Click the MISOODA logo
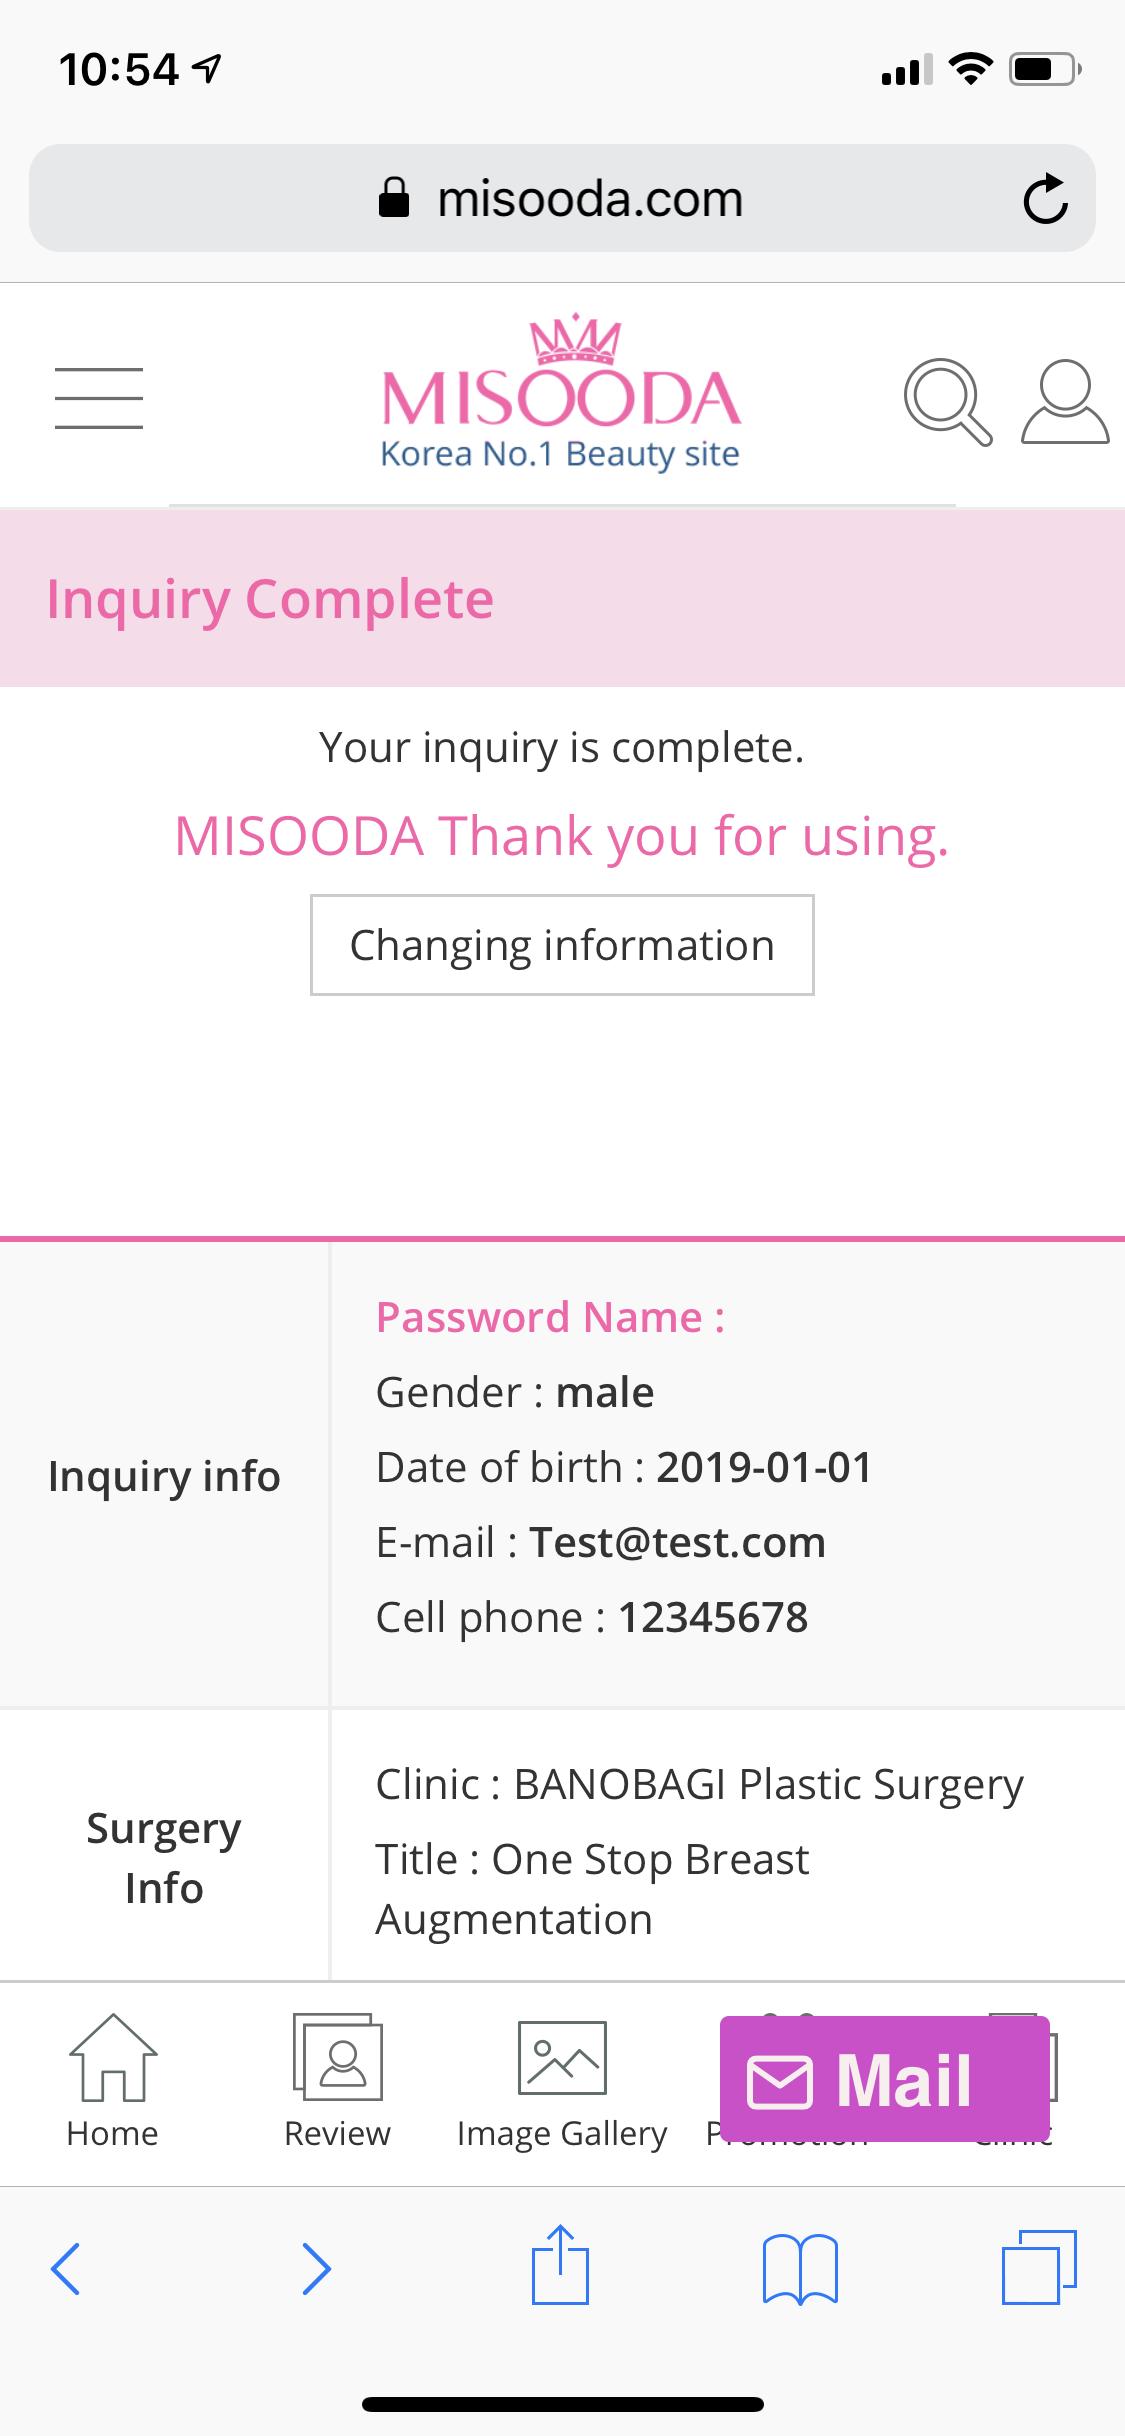The image size is (1125, 2436). tap(561, 393)
